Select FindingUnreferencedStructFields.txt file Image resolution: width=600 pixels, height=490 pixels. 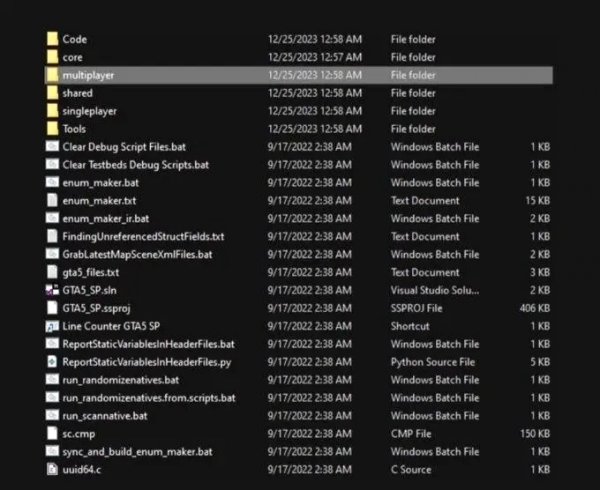pyautogui.click(x=143, y=237)
